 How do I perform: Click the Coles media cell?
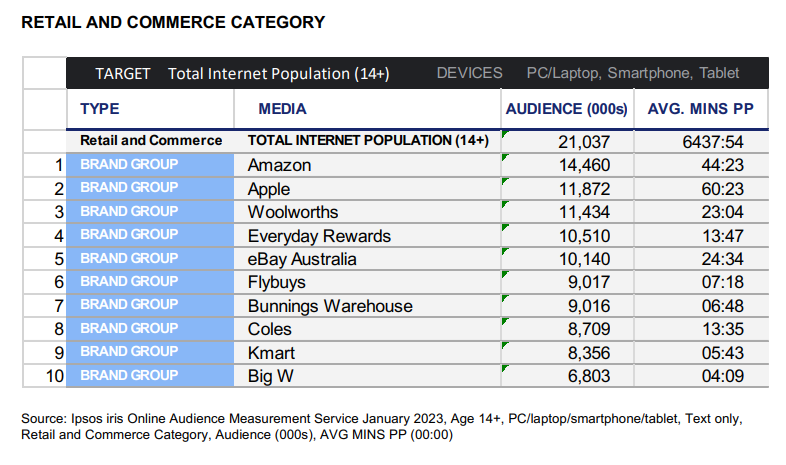pos(270,329)
